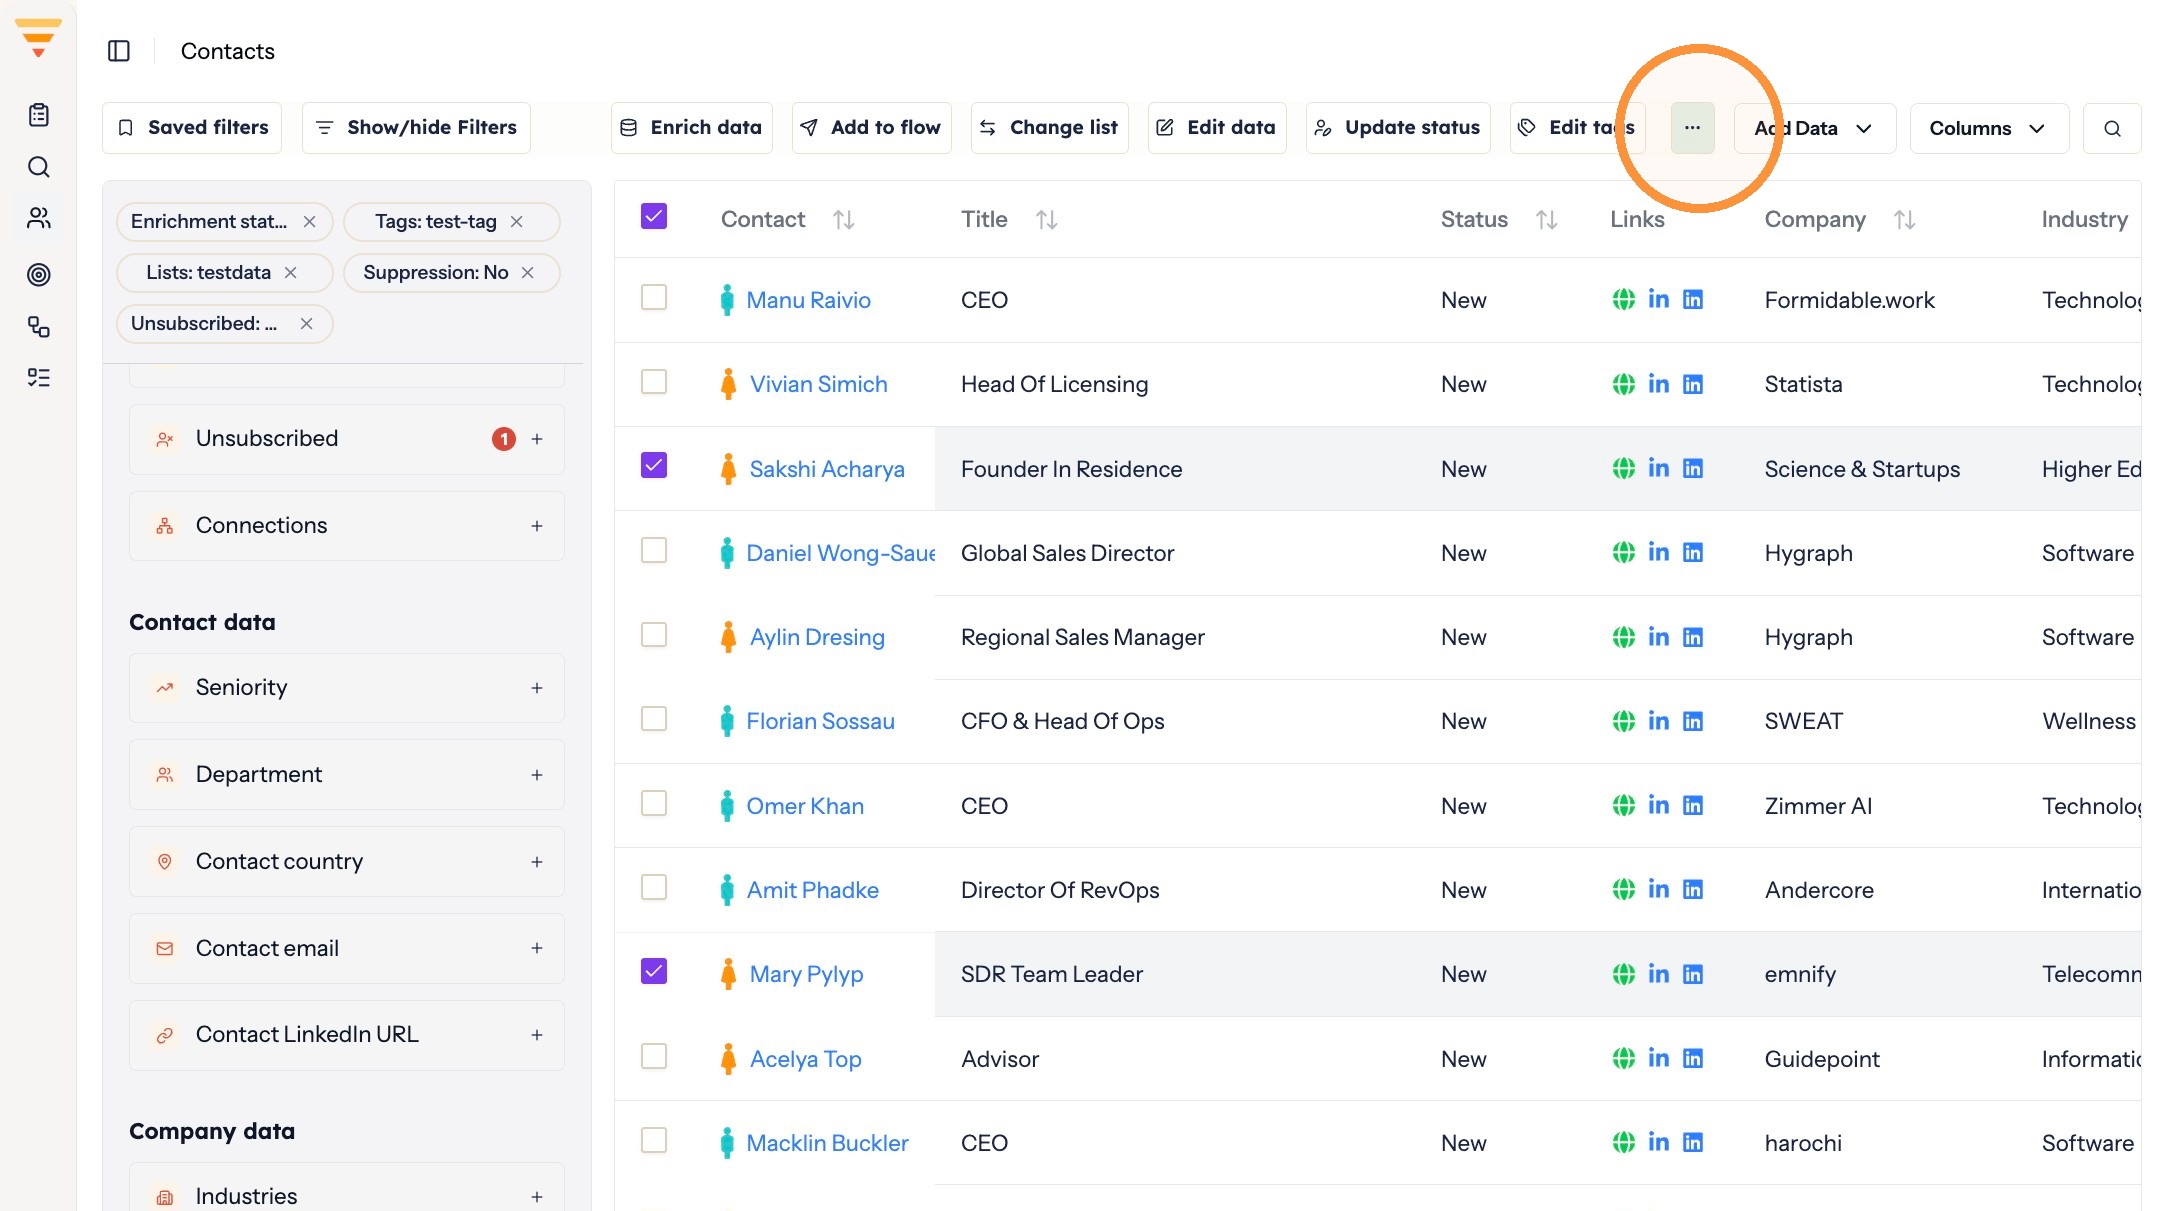Select the checkbox for Omer Khan
The height and width of the screenshot is (1211, 2168).
point(654,803)
